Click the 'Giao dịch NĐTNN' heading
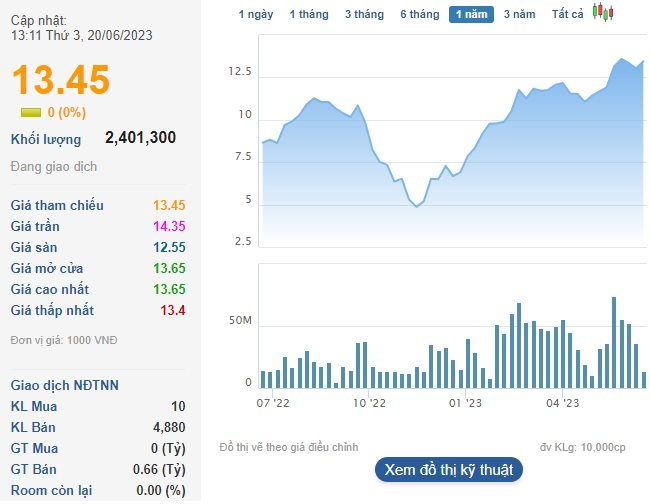The image size is (650, 504). pyautogui.click(x=65, y=385)
